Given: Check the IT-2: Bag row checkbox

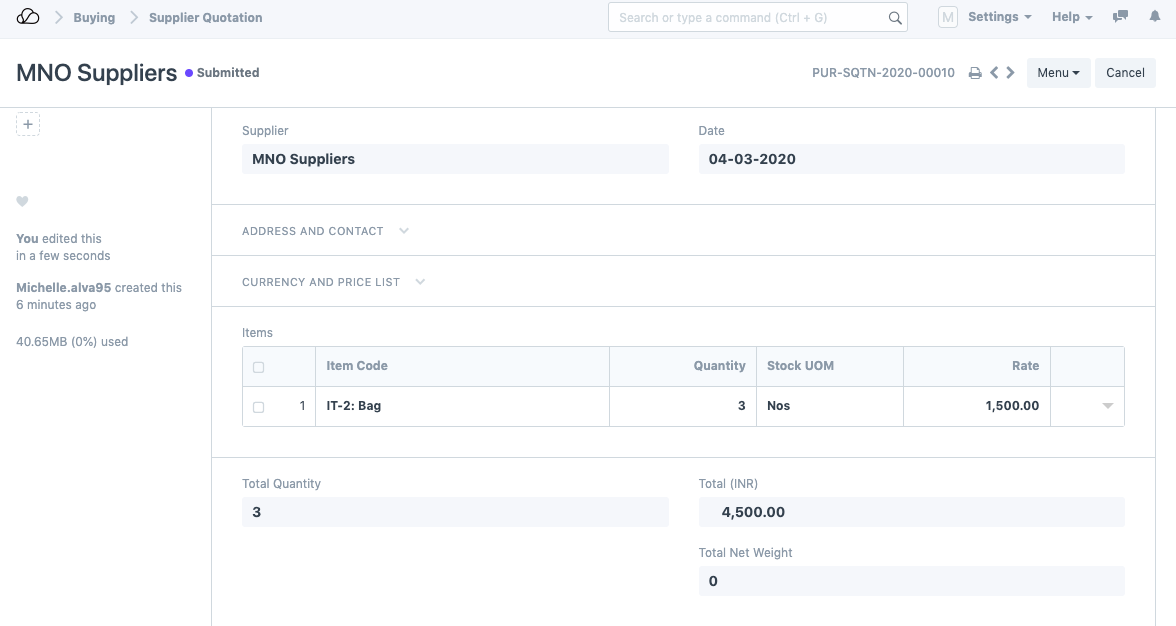Looking at the screenshot, I should pos(259,407).
